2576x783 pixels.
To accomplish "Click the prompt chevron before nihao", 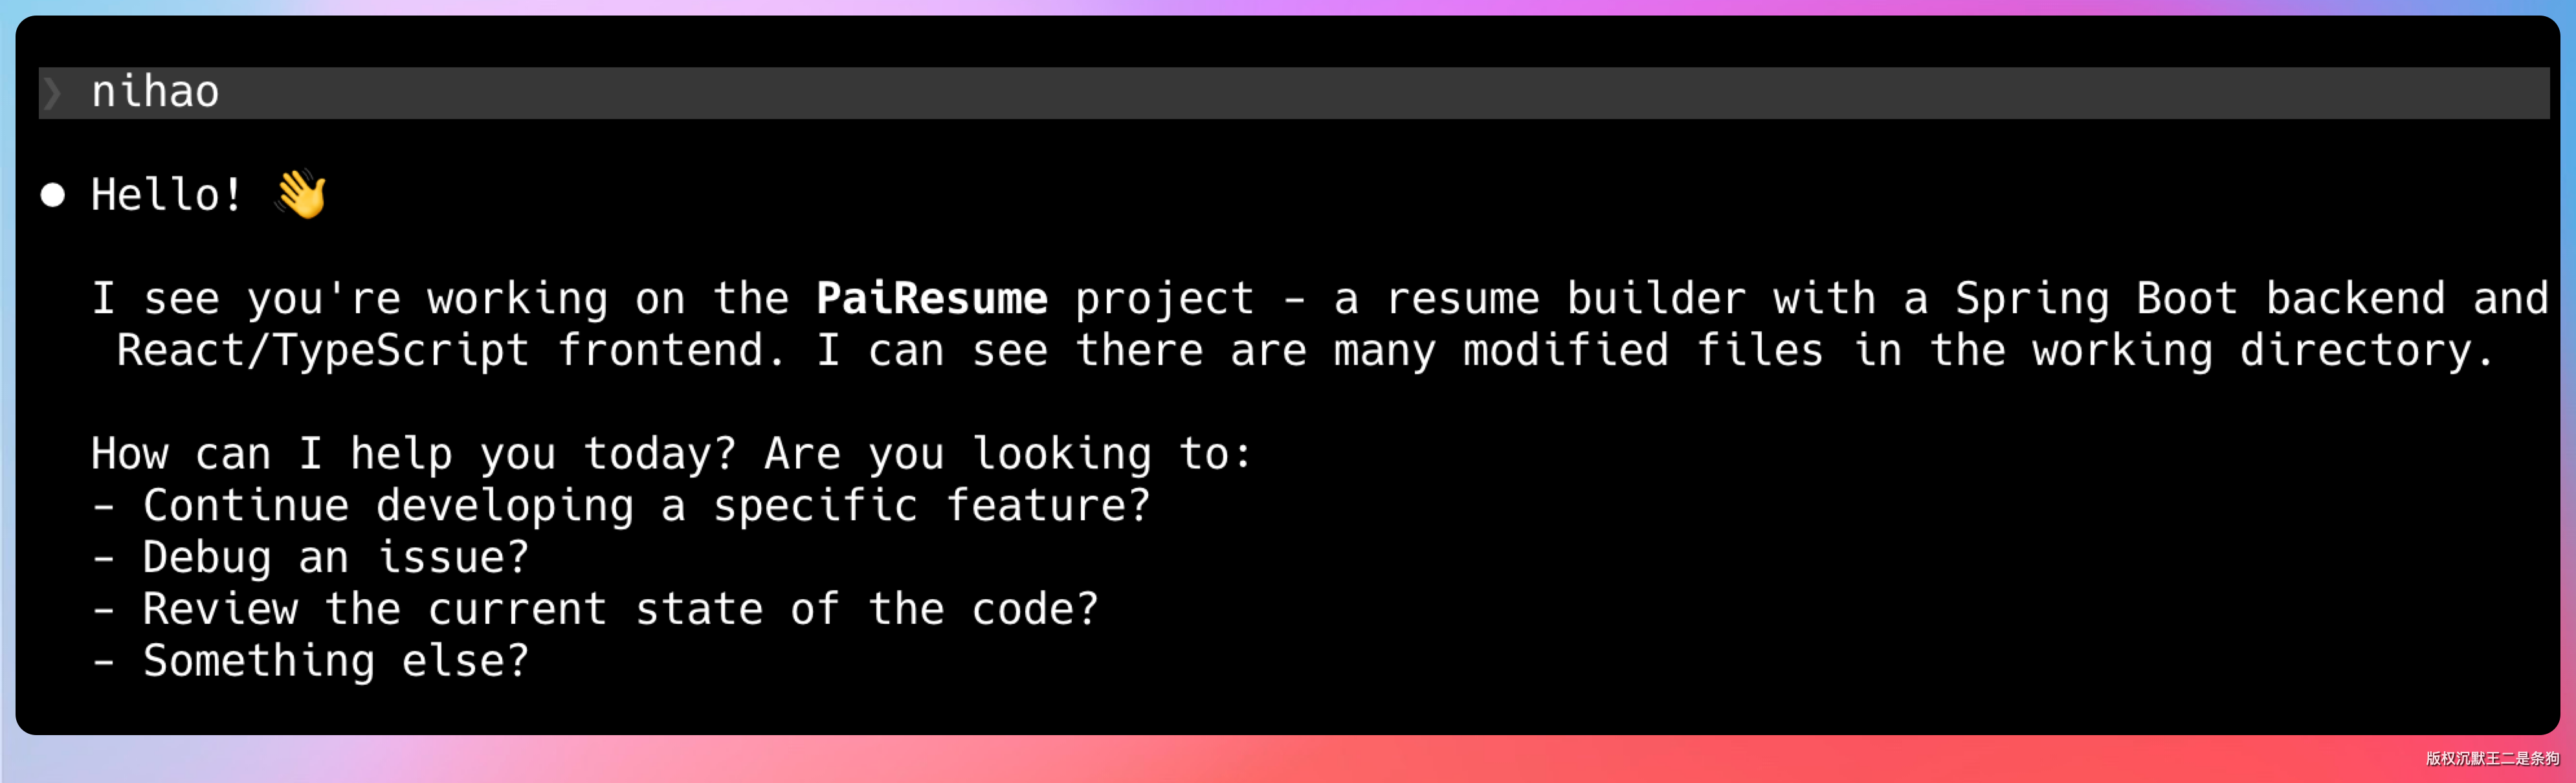I will 52,93.
